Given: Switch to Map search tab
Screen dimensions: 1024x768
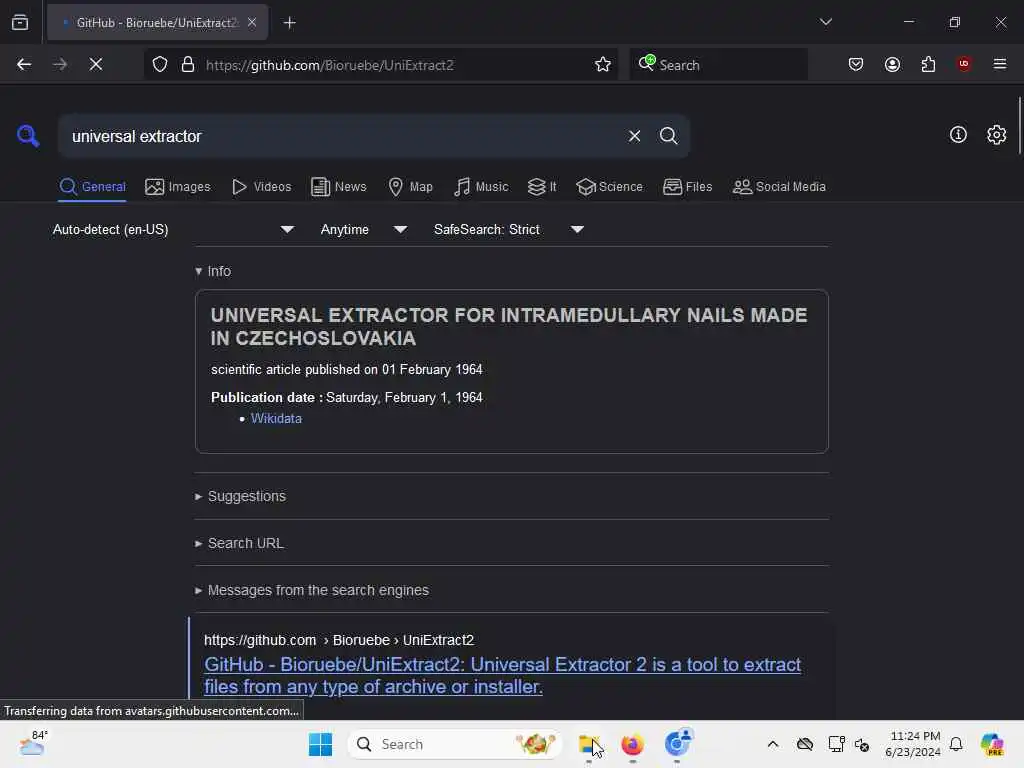Looking at the screenshot, I should 410,187.
